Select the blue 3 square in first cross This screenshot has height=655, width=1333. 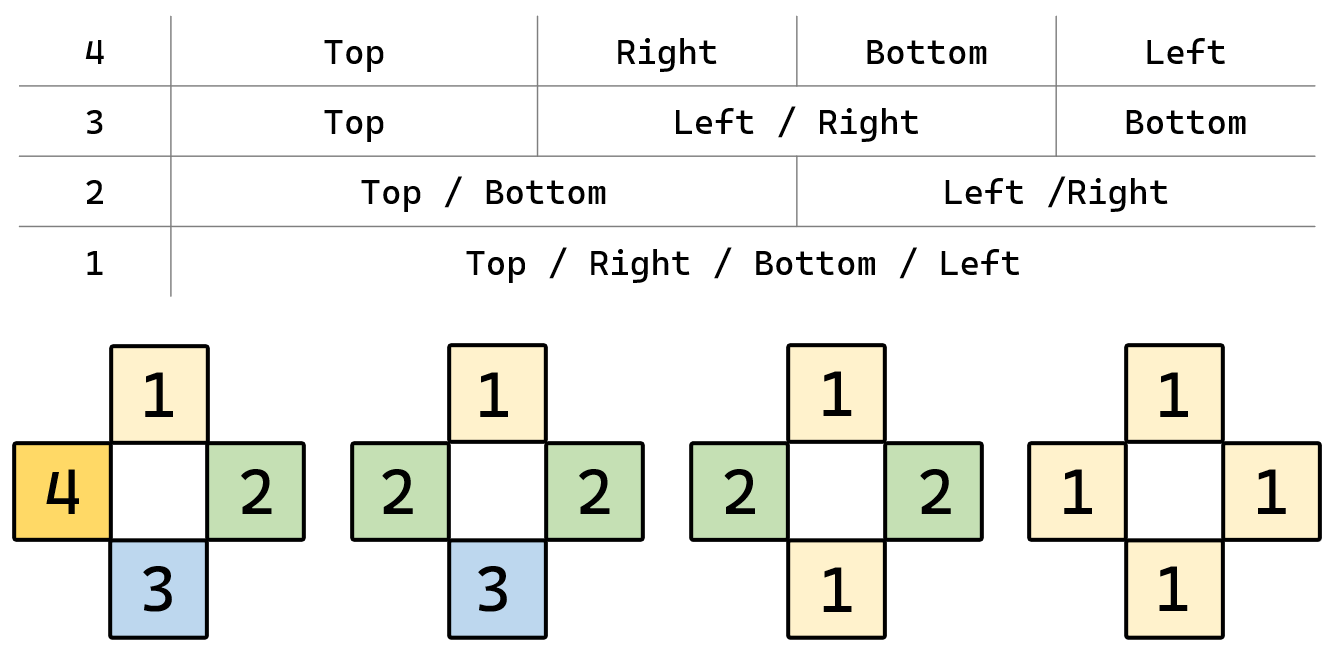159,589
